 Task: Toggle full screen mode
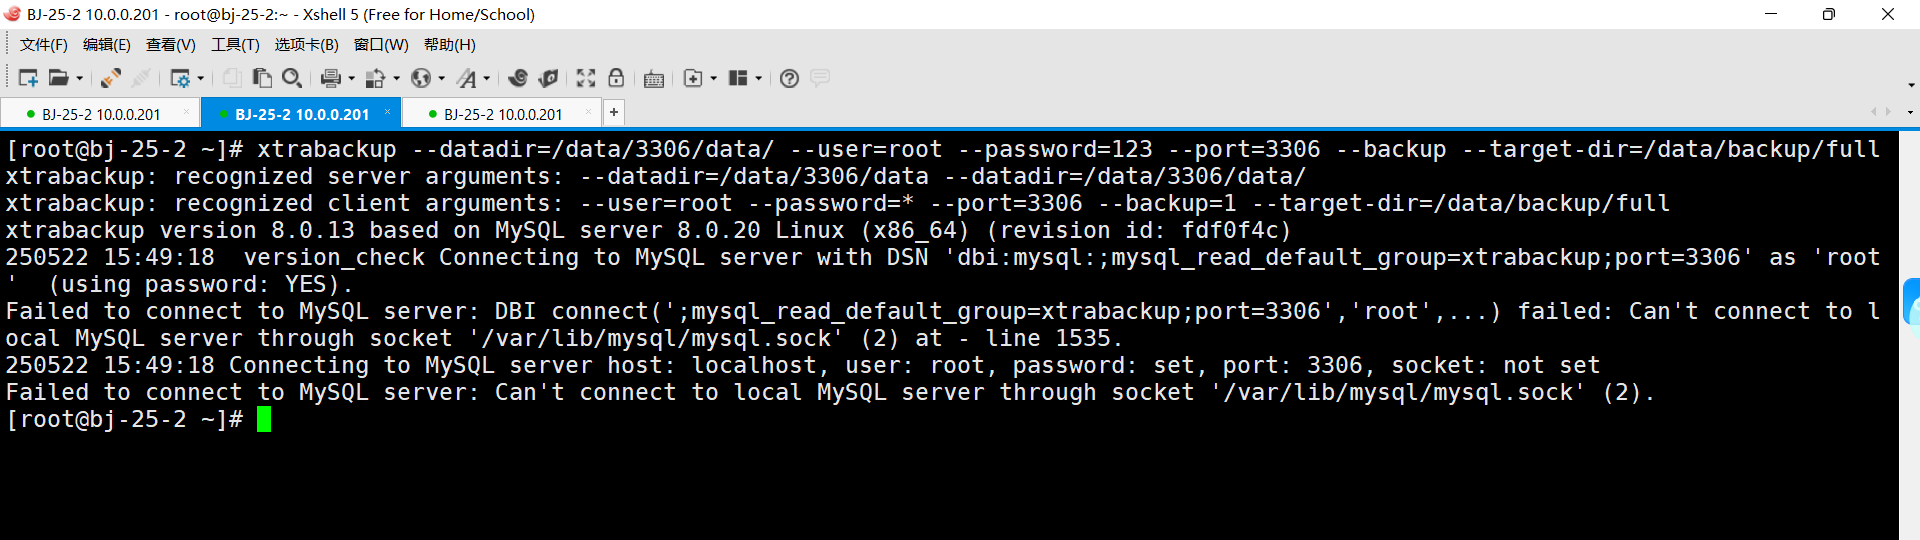coord(586,78)
